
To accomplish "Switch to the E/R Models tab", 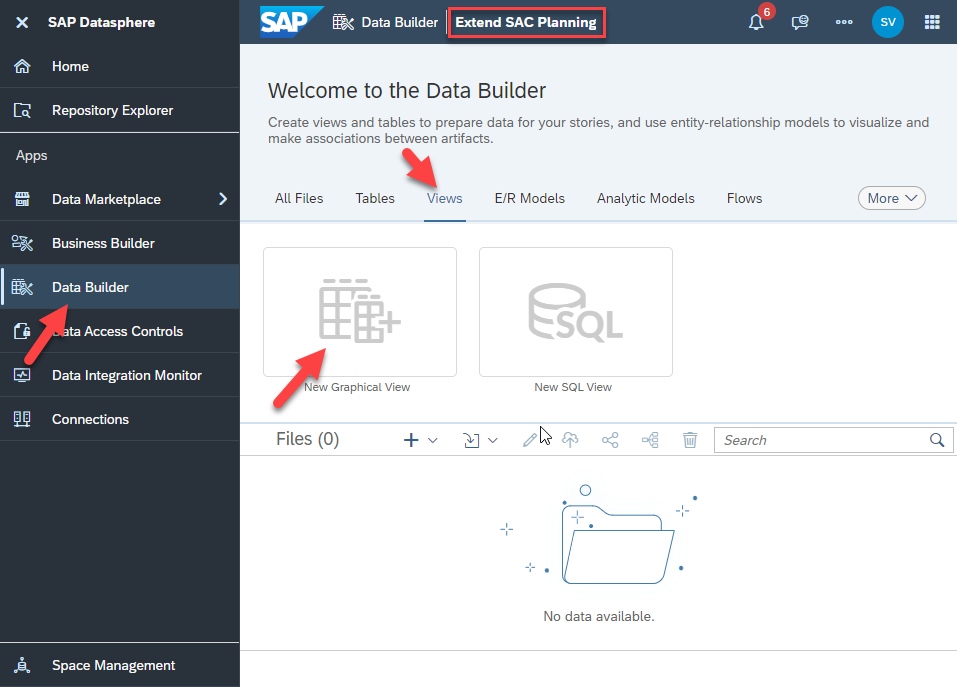I will coord(530,198).
